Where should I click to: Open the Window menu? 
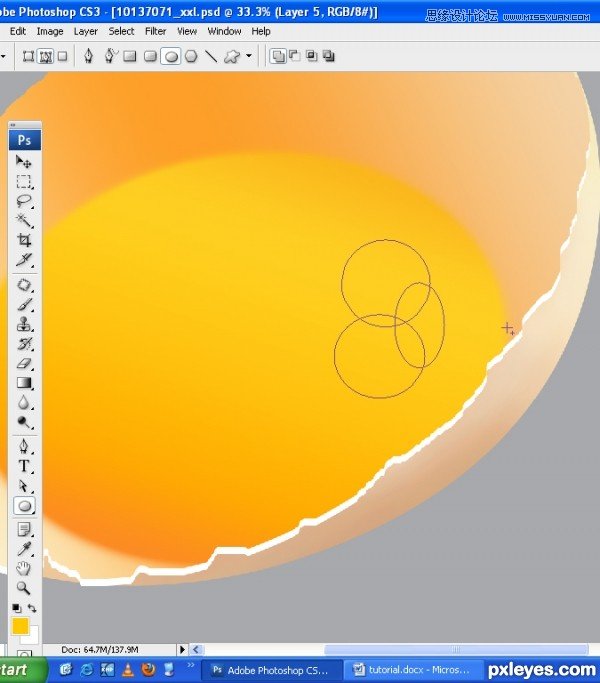224,31
